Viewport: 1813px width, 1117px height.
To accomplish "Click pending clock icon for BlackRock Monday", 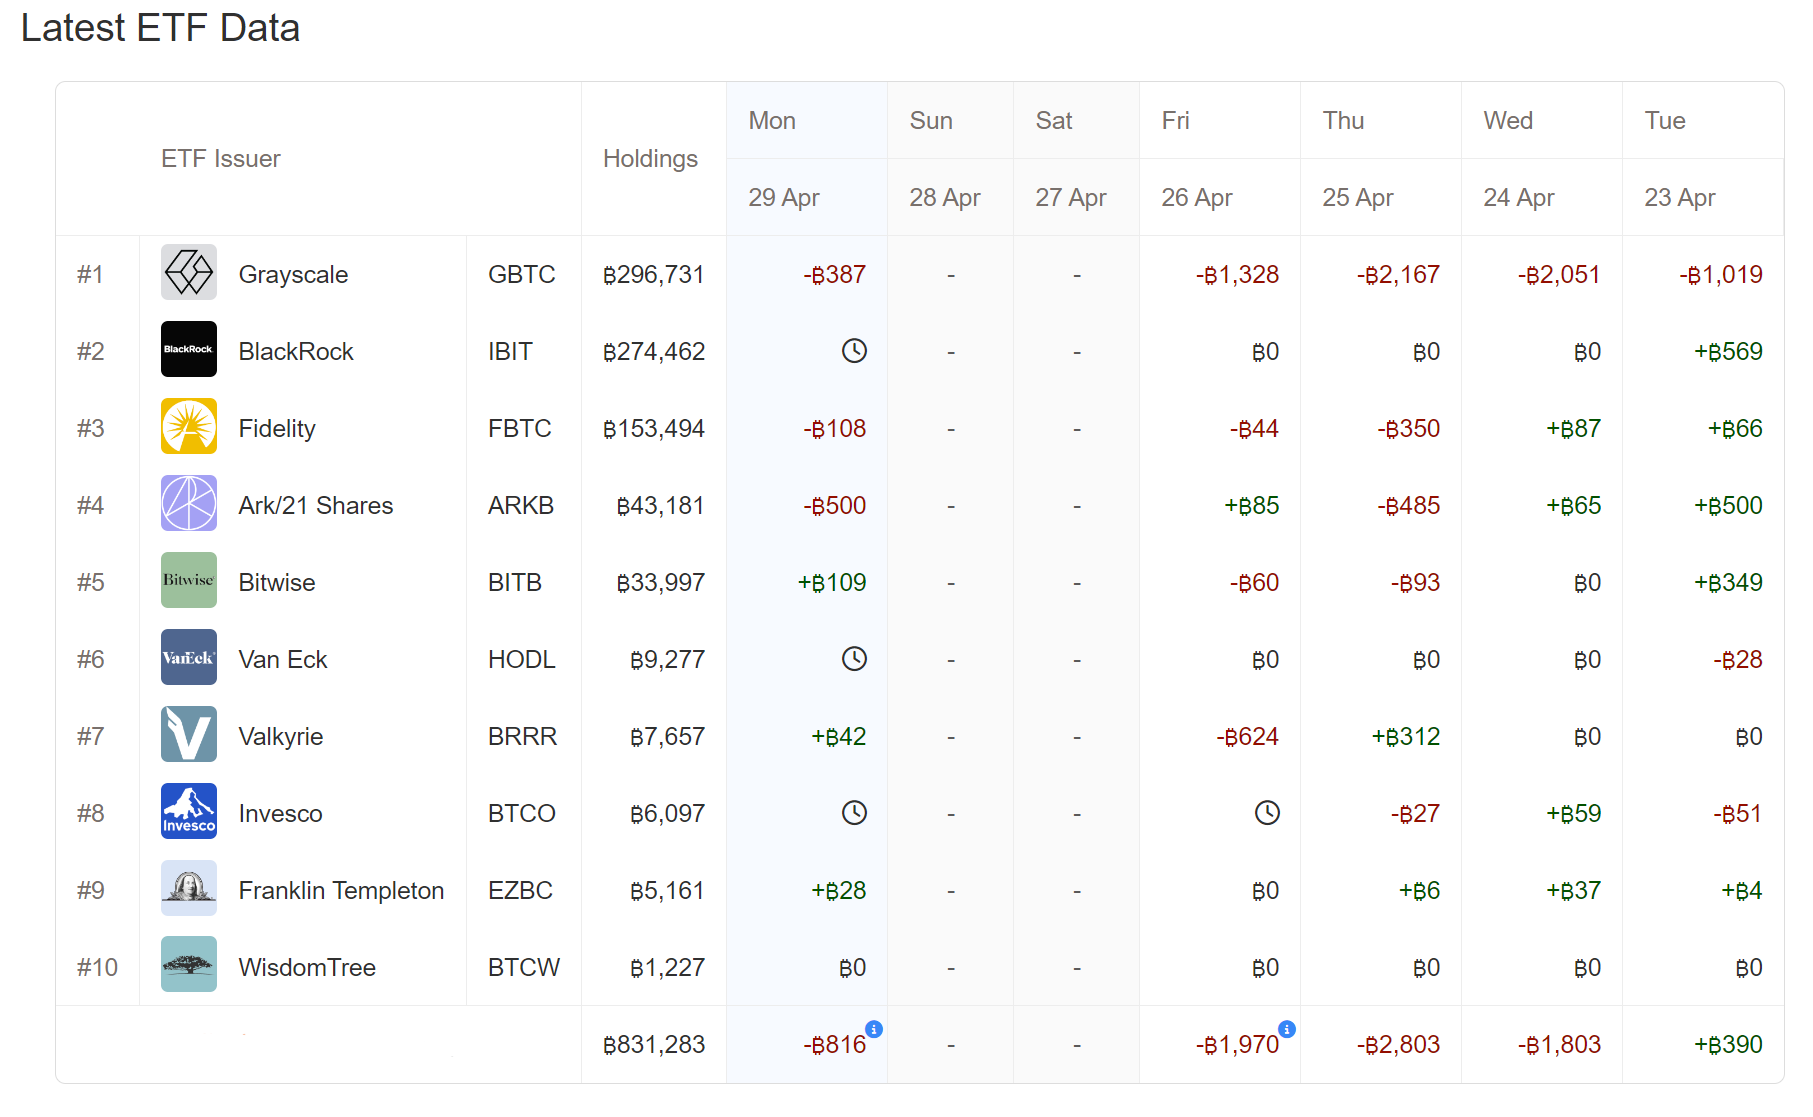I will click(854, 351).
